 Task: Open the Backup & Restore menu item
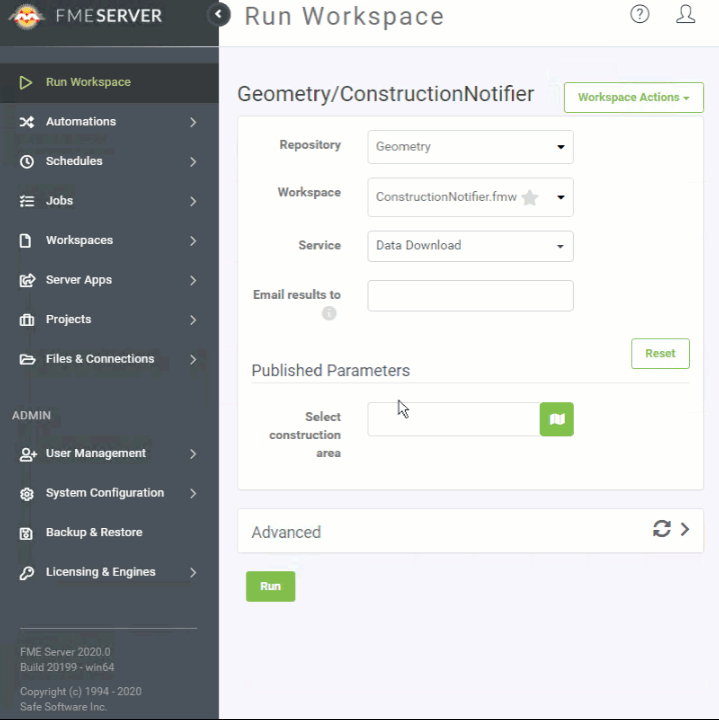[x=109, y=532]
